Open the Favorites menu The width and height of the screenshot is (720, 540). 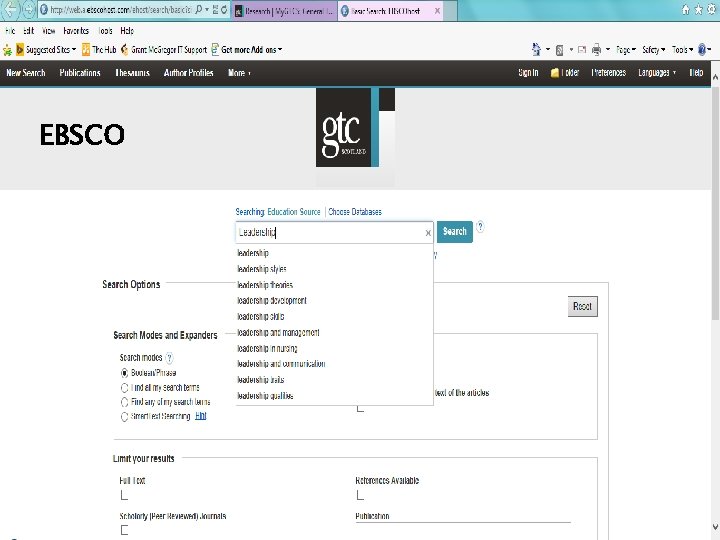pyautogui.click(x=76, y=31)
